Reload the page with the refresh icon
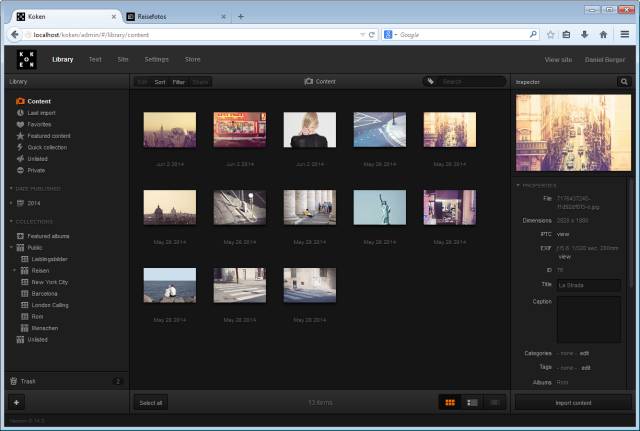This screenshot has width=640, height=431. [371, 35]
